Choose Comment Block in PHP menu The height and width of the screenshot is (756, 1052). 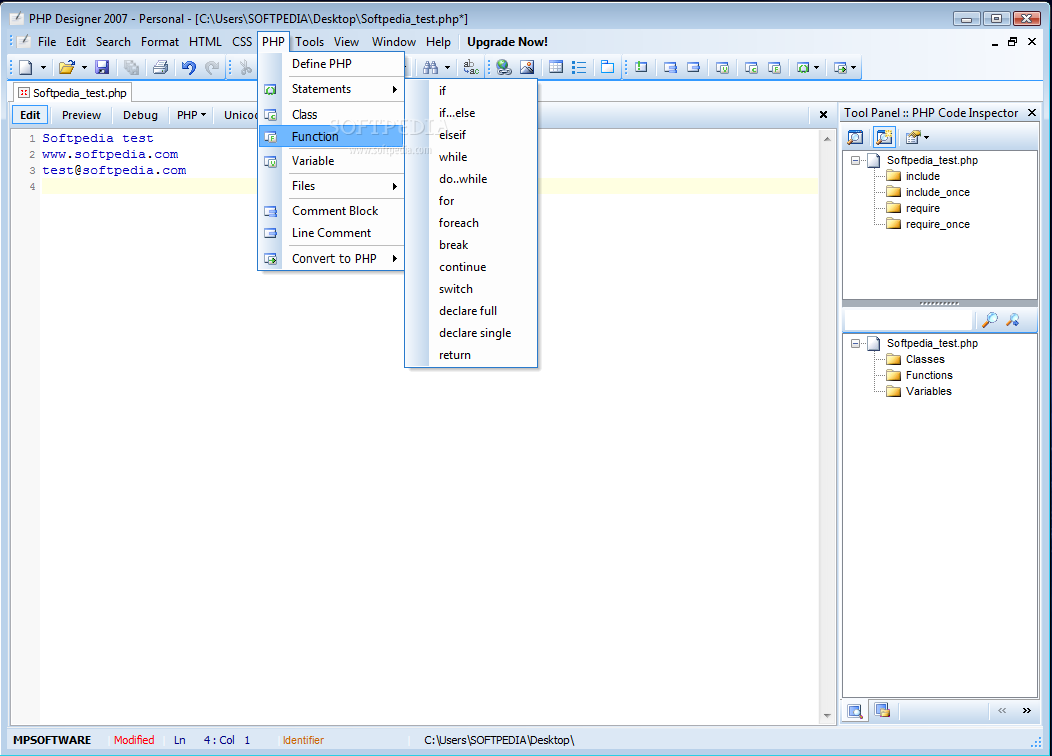pyautogui.click(x=335, y=211)
